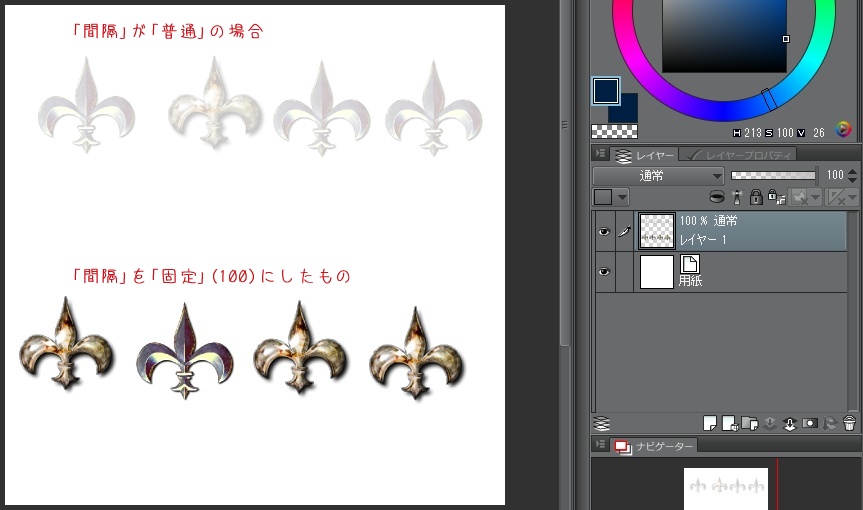
Task: Toggle lock transparent pixels icon
Action: coord(776,196)
